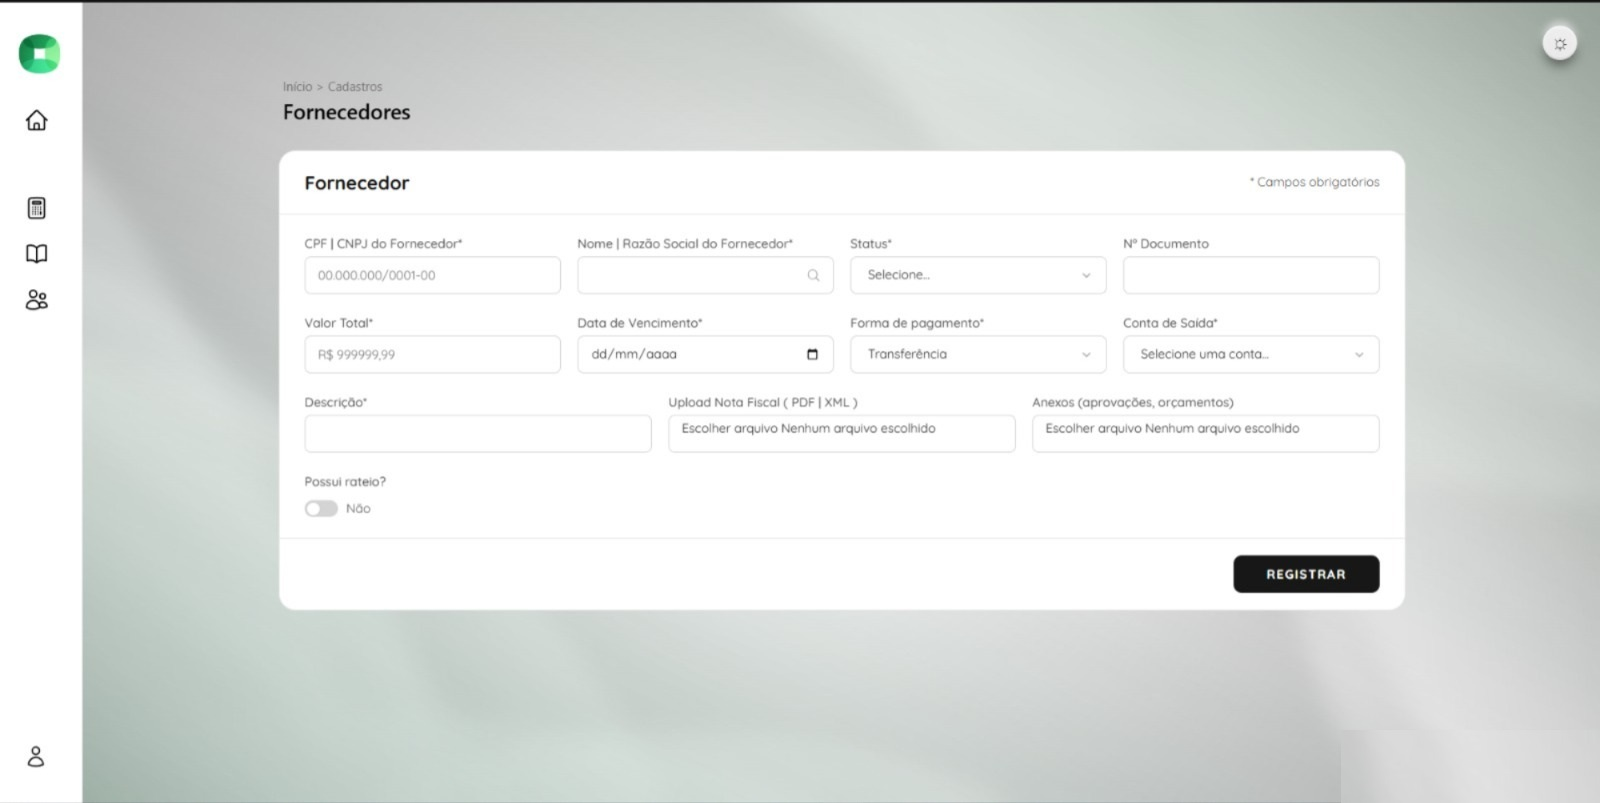Image resolution: width=1600 pixels, height=803 pixels.
Task: Expand the Status Selecione dropdown
Action: 978,275
